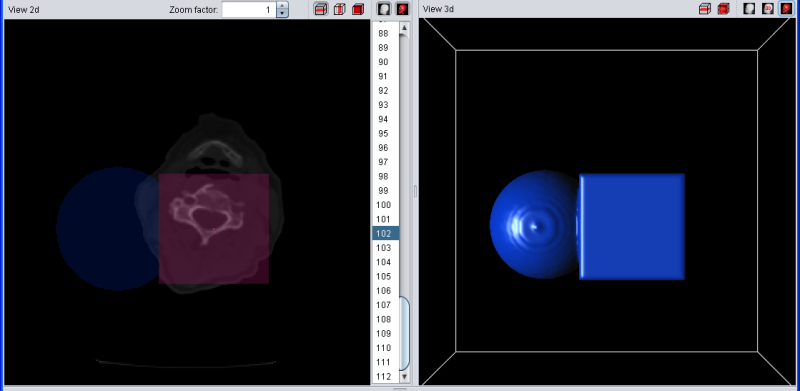This screenshot has width=800, height=391.
Task: Toggle red skull segmentation overlay in View 2d
Action: (x=403, y=9)
